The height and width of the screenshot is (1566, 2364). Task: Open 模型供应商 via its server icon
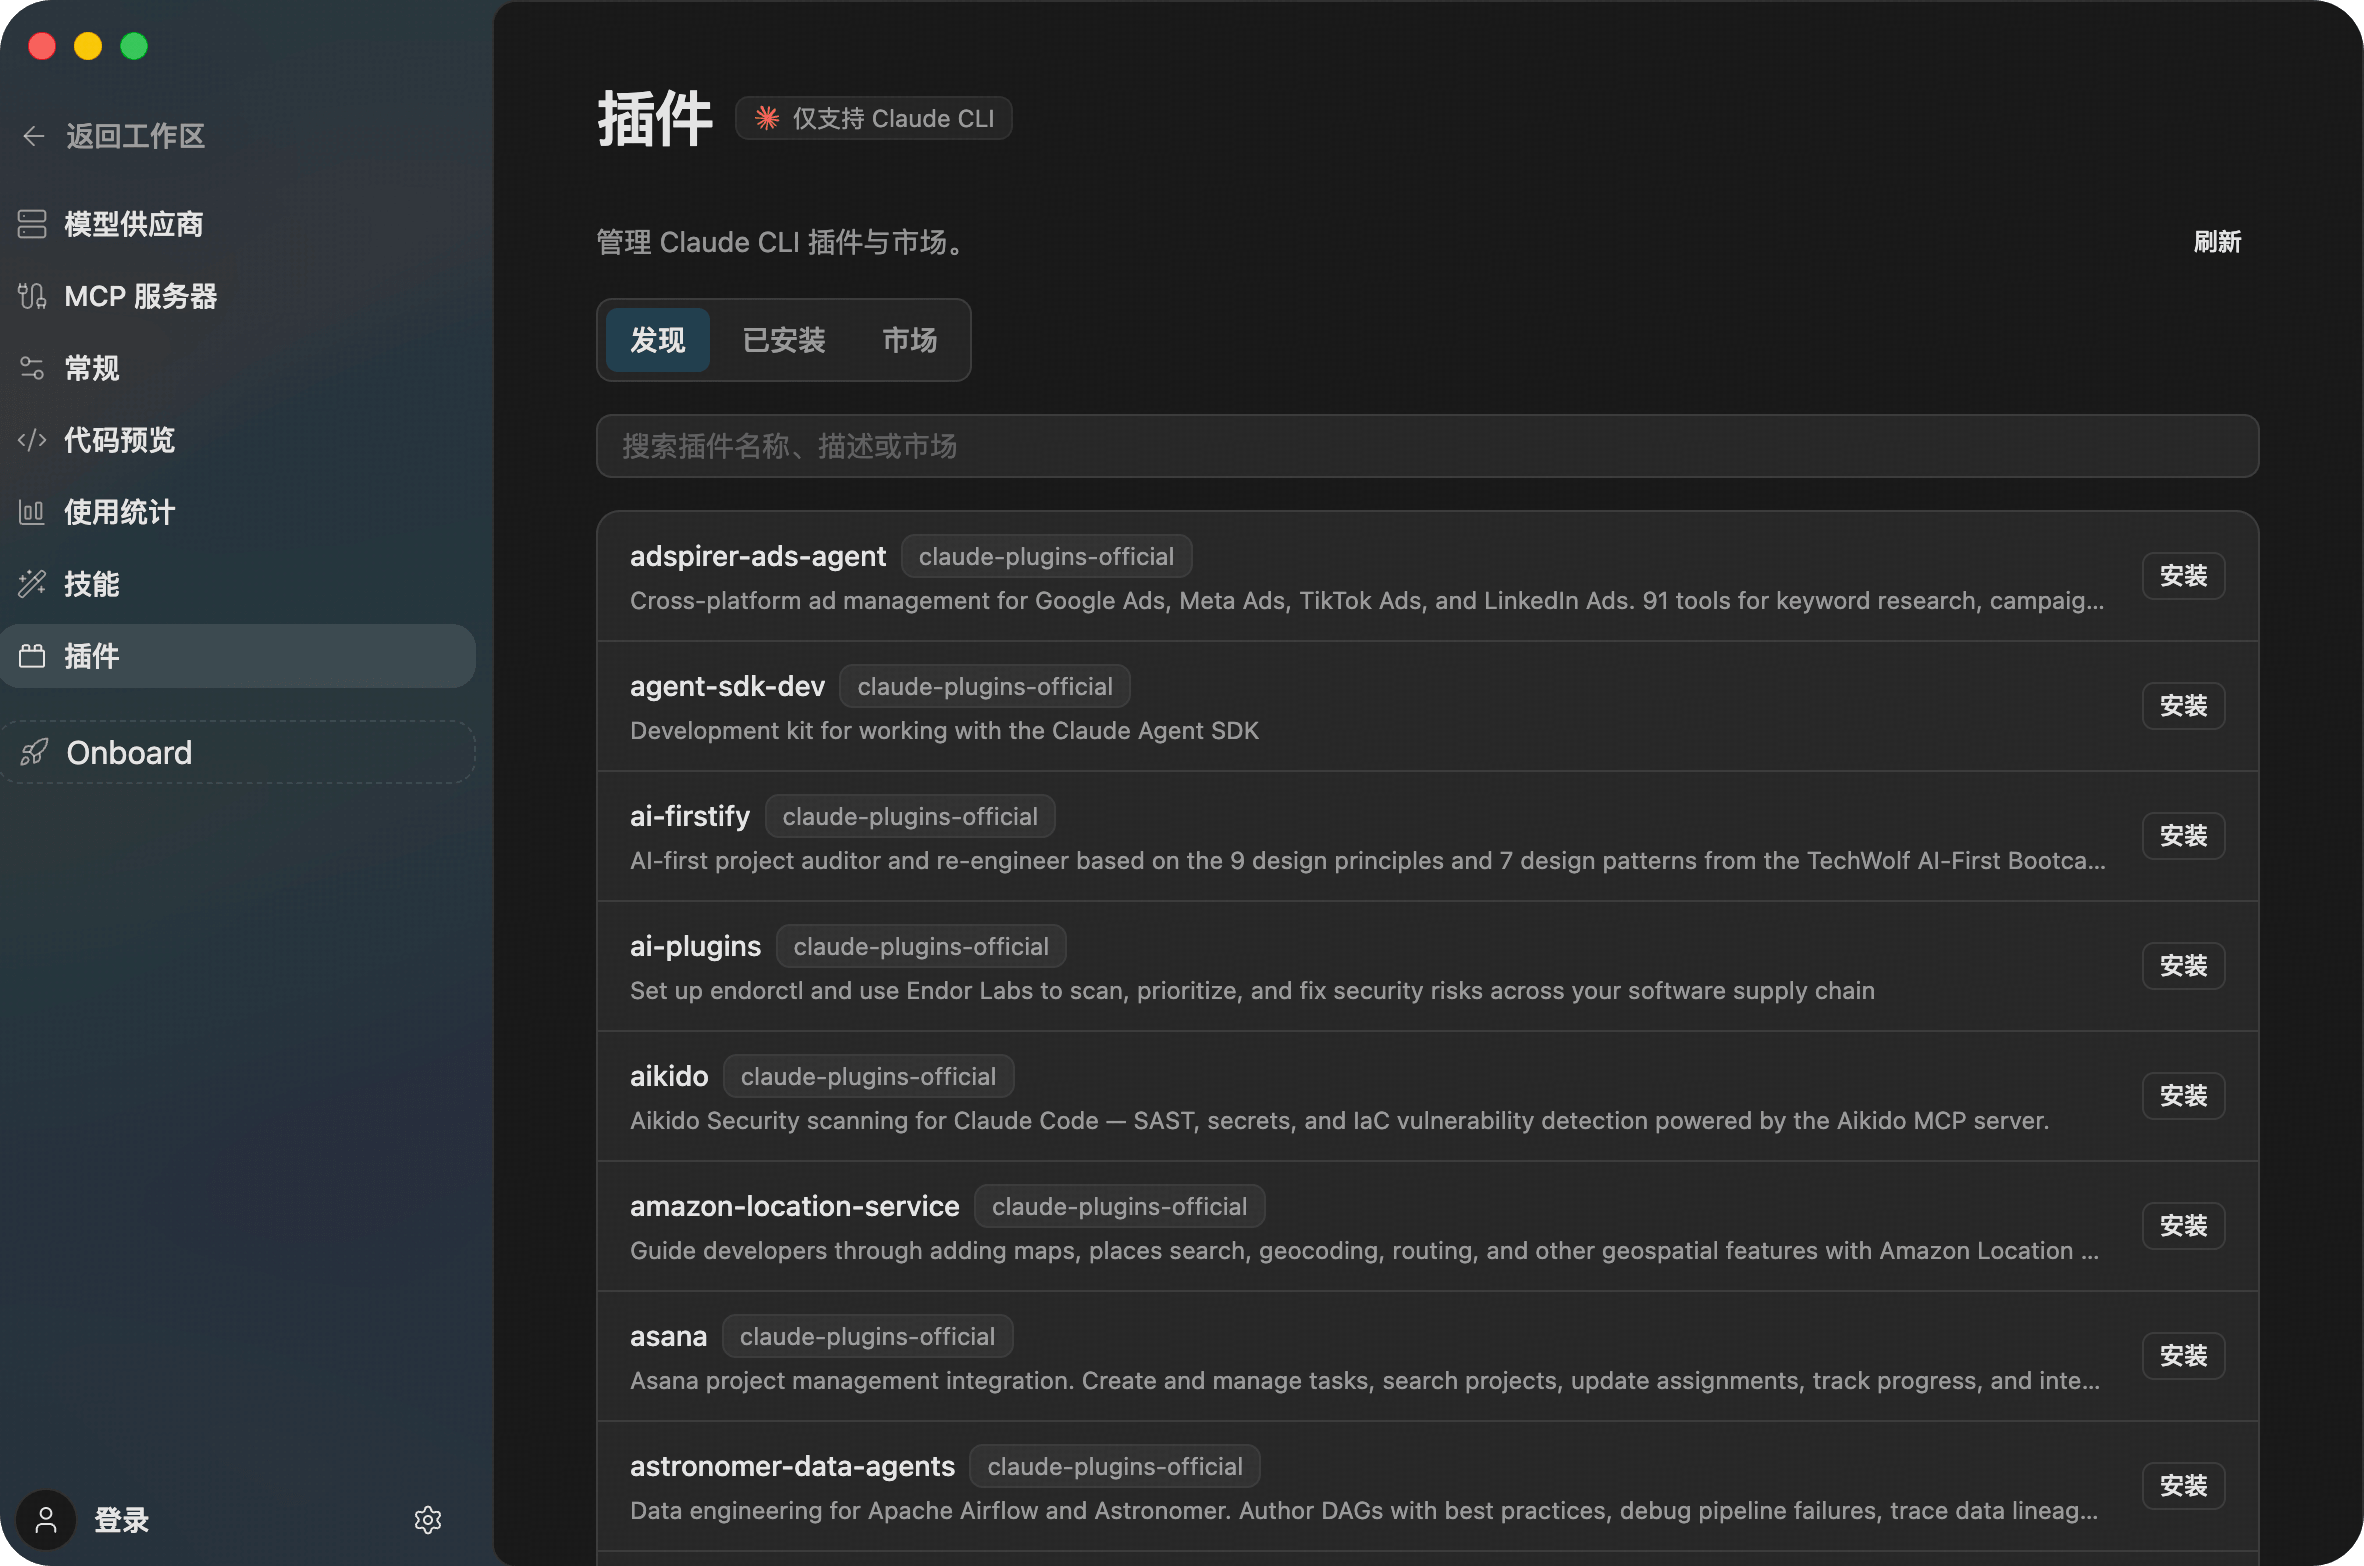[x=32, y=224]
